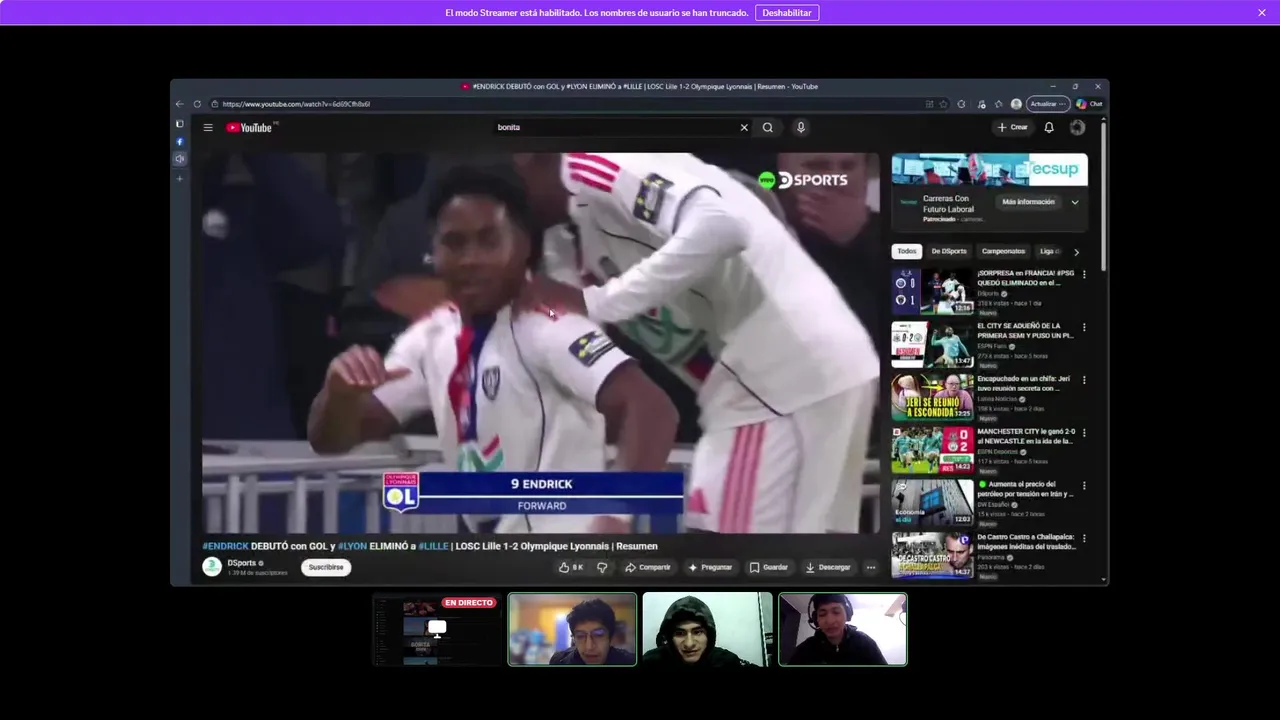Open 'Aumenta el precio del petróleo' title
The height and width of the screenshot is (720, 1280).
[x=1025, y=489]
